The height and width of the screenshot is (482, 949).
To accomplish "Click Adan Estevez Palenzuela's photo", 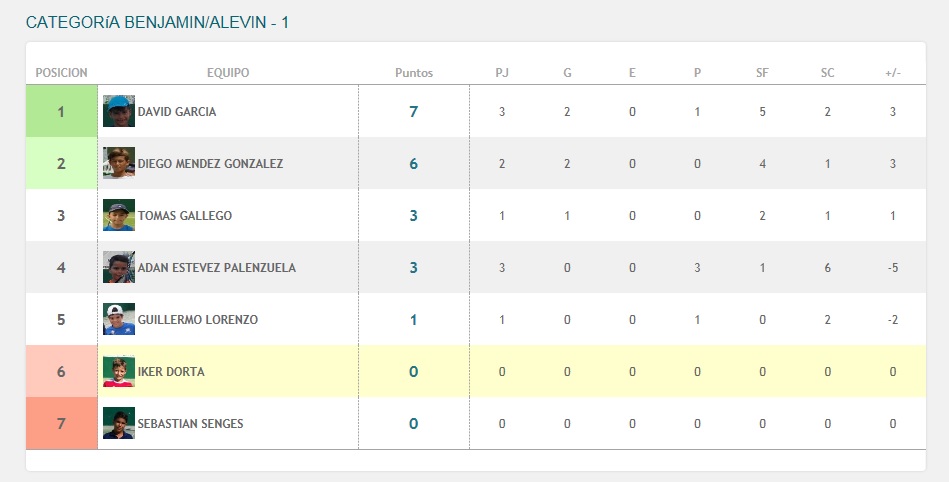I will point(119,268).
